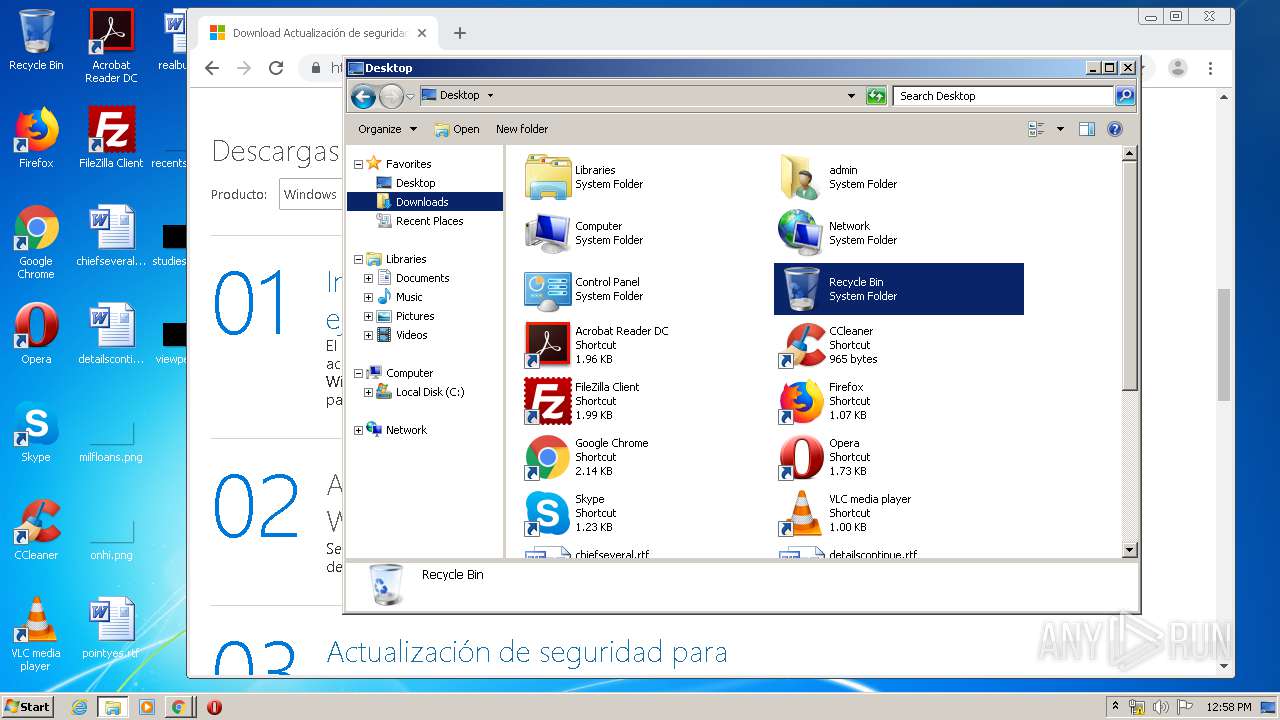The height and width of the screenshot is (720, 1280).
Task: Expand the Music library node
Action: (x=368, y=297)
